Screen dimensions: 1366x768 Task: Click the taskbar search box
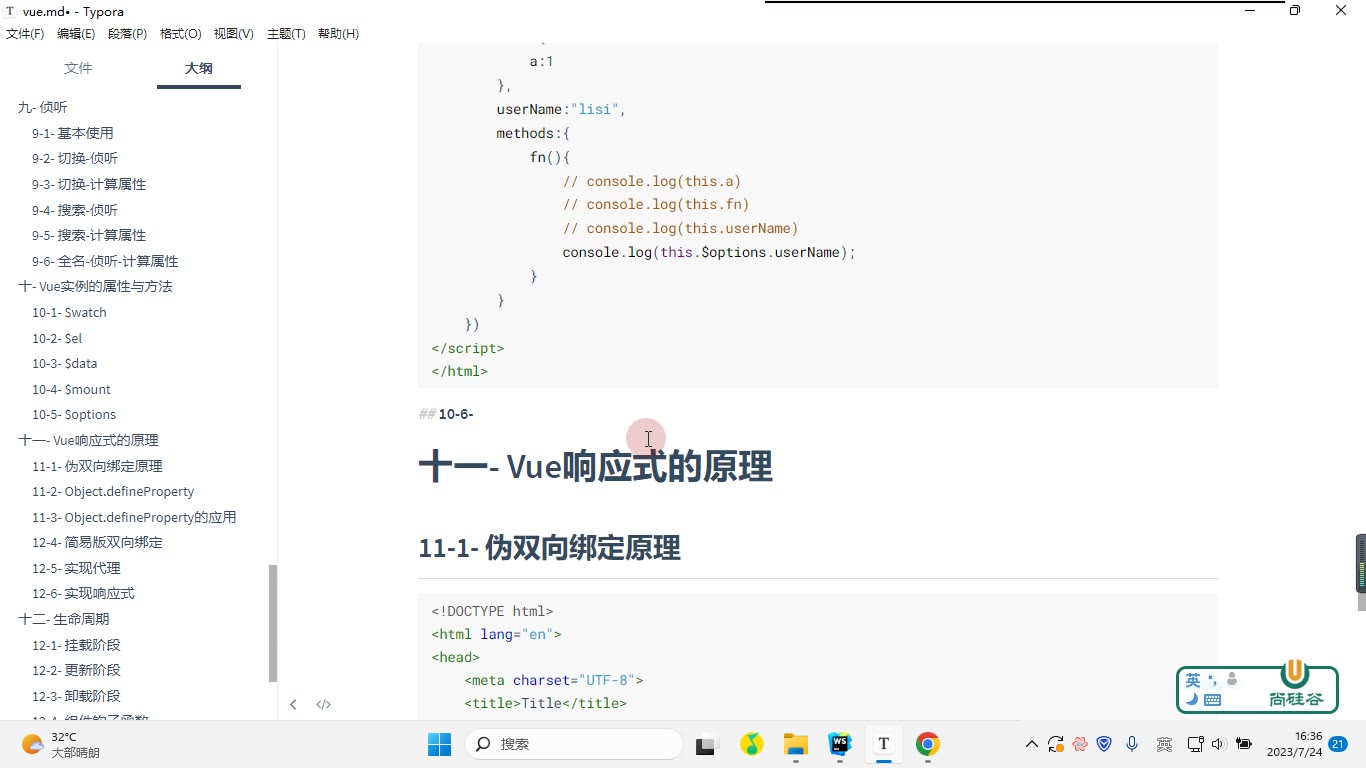574,744
